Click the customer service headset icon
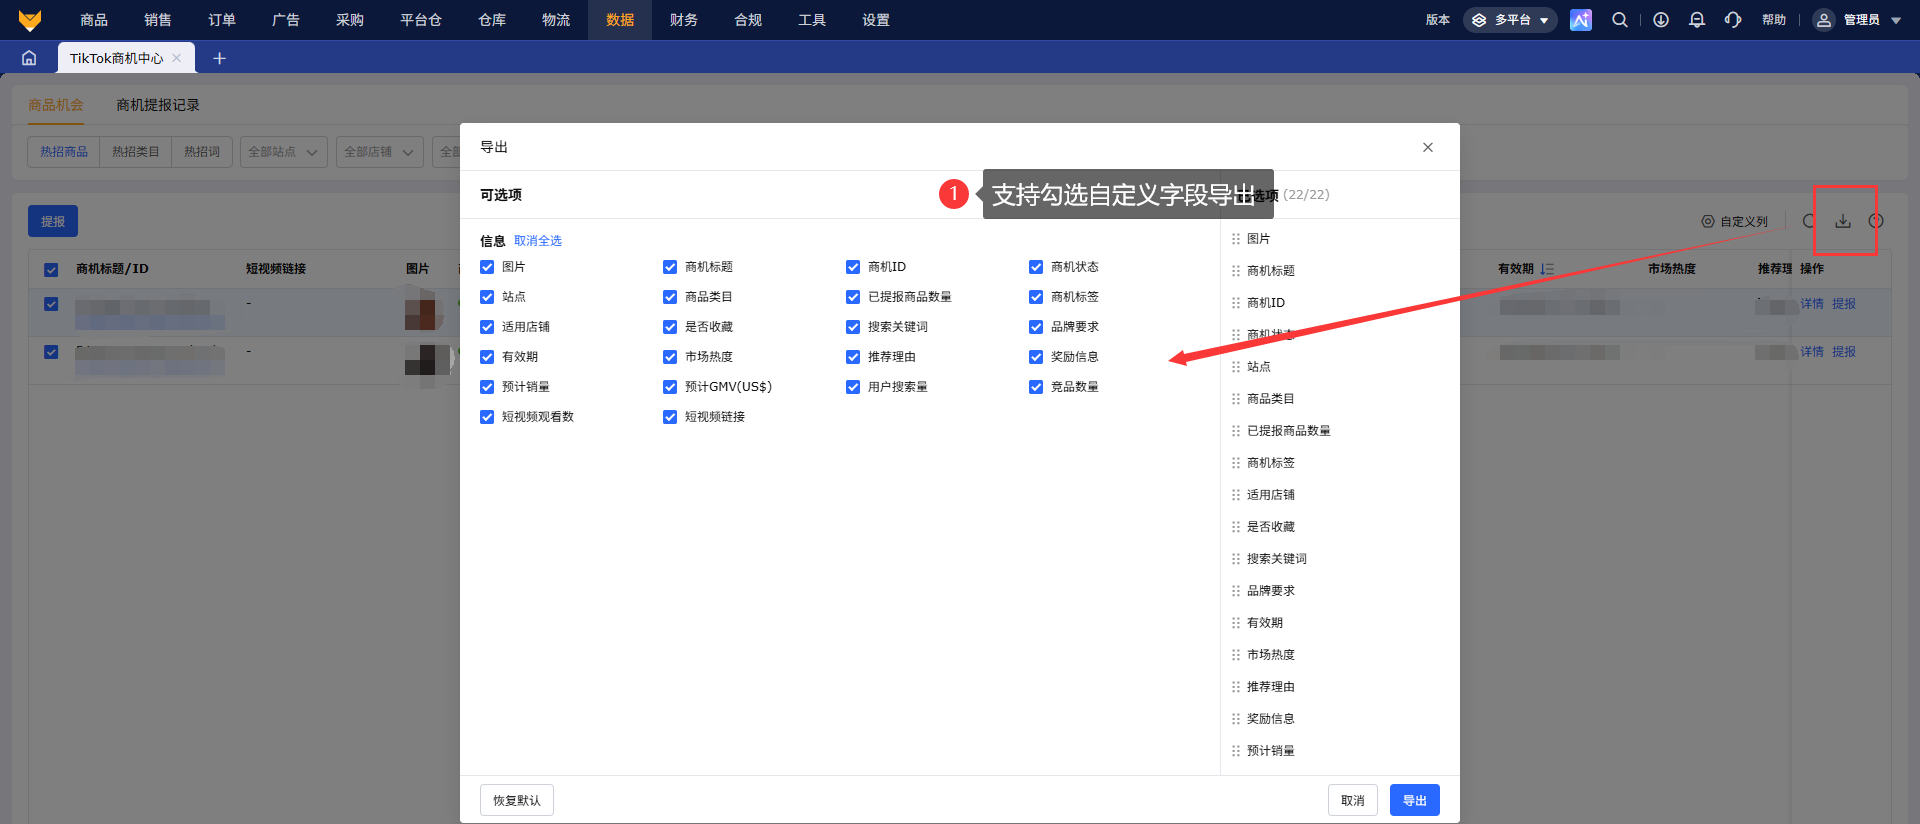The width and height of the screenshot is (1920, 824). tap(1733, 20)
